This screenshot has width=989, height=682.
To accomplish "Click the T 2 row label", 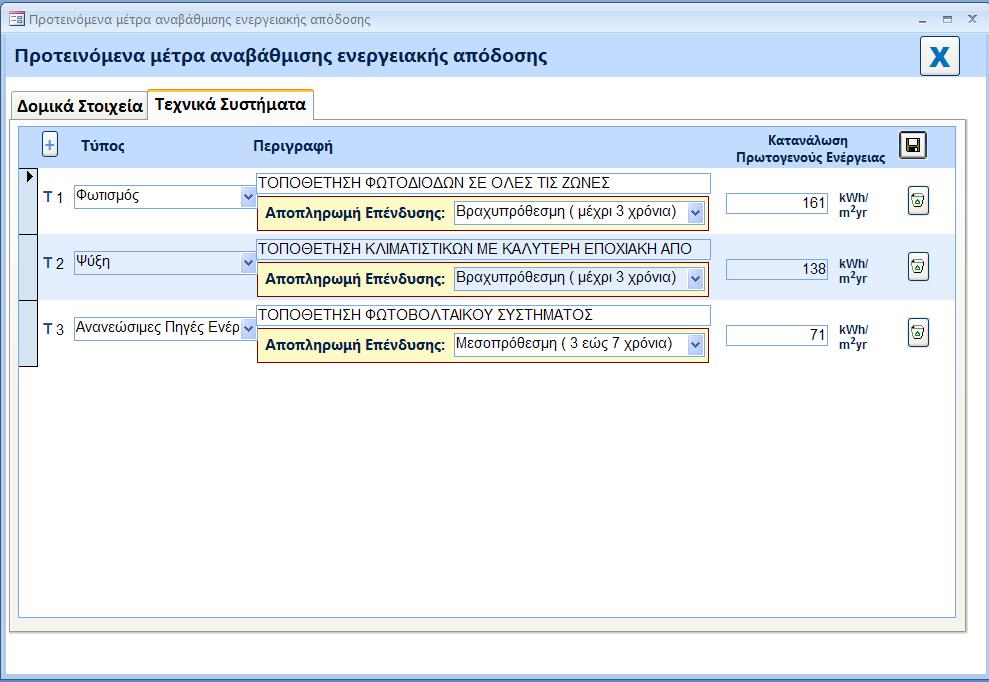I will pyautogui.click(x=54, y=263).
